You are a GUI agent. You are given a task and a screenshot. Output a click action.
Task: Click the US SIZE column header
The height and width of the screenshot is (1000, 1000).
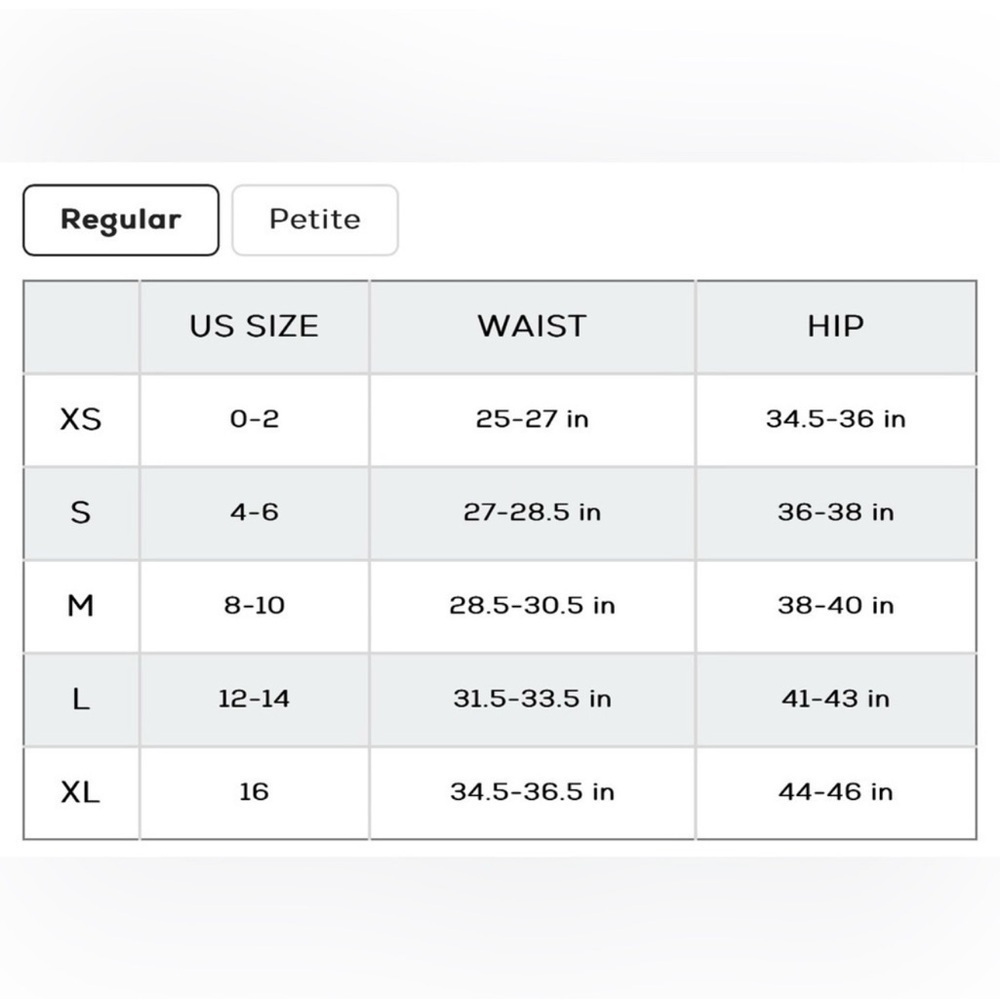[254, 327]
